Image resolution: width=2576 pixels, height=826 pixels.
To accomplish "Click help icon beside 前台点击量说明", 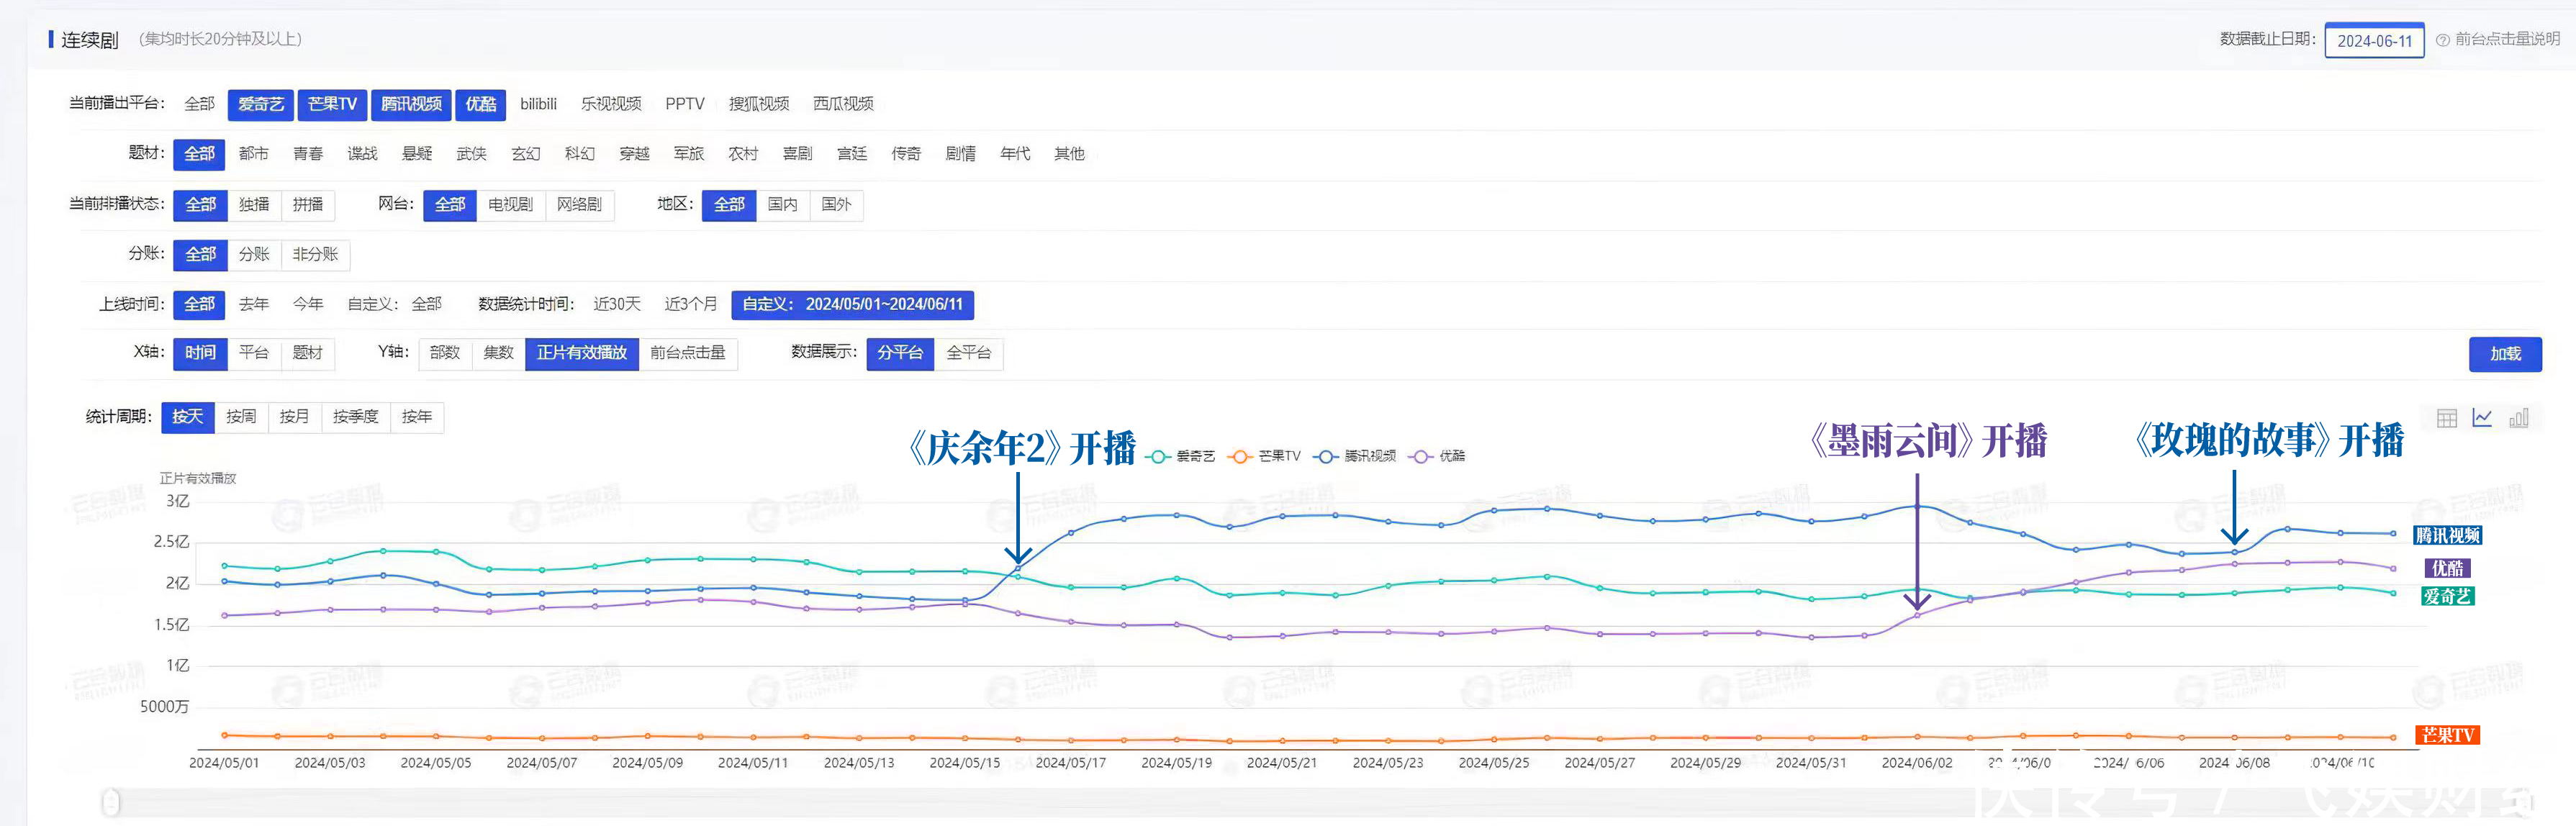I will point(2442,40).
